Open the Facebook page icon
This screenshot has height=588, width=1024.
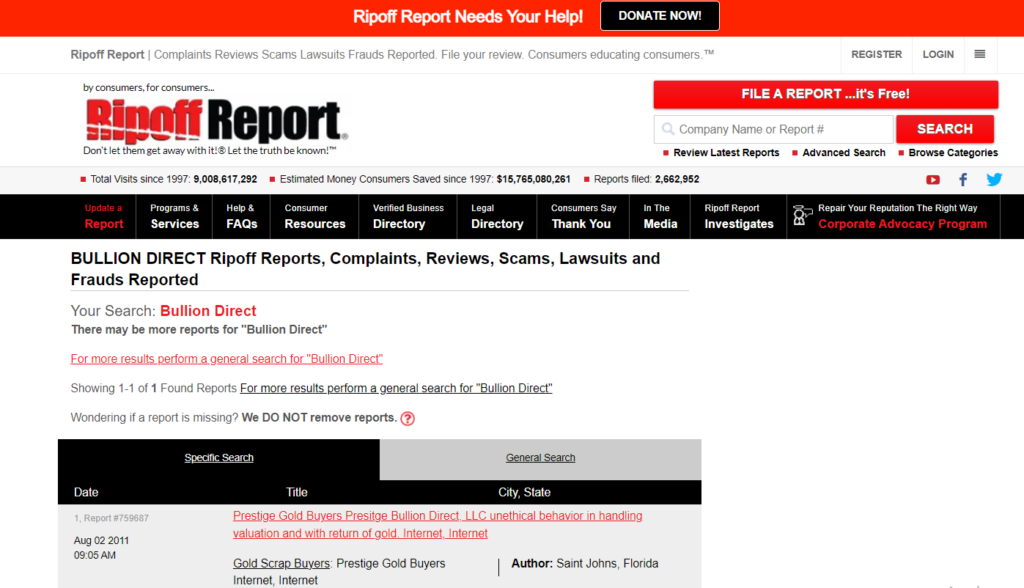pyautogui.click(x=963, y=180)
